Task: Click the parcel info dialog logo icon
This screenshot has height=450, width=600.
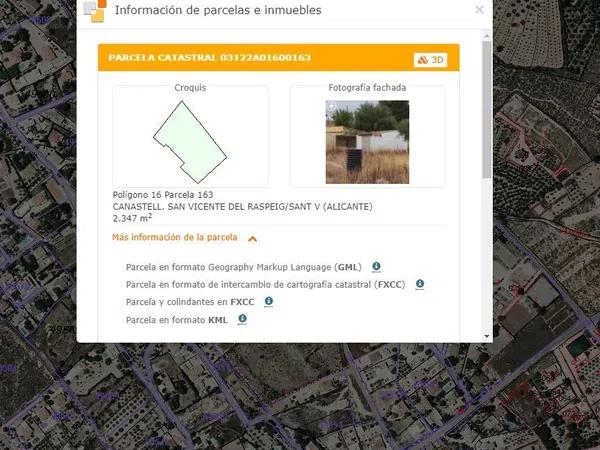Action: click(x=95, y=11)
